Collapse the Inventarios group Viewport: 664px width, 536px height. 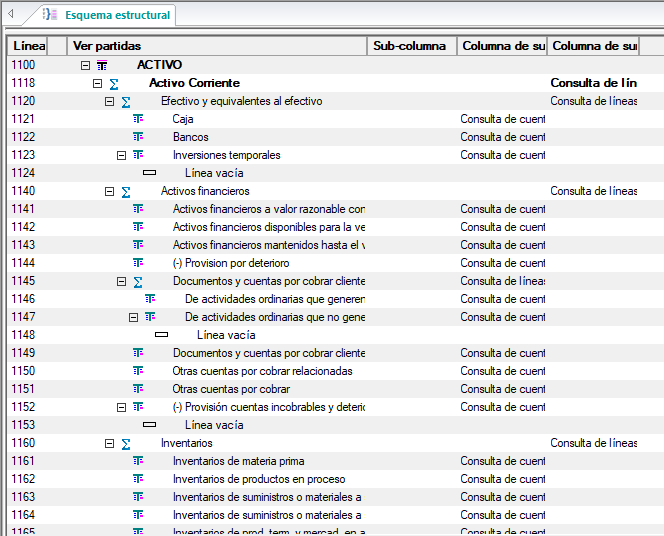(x=109, y=443)
